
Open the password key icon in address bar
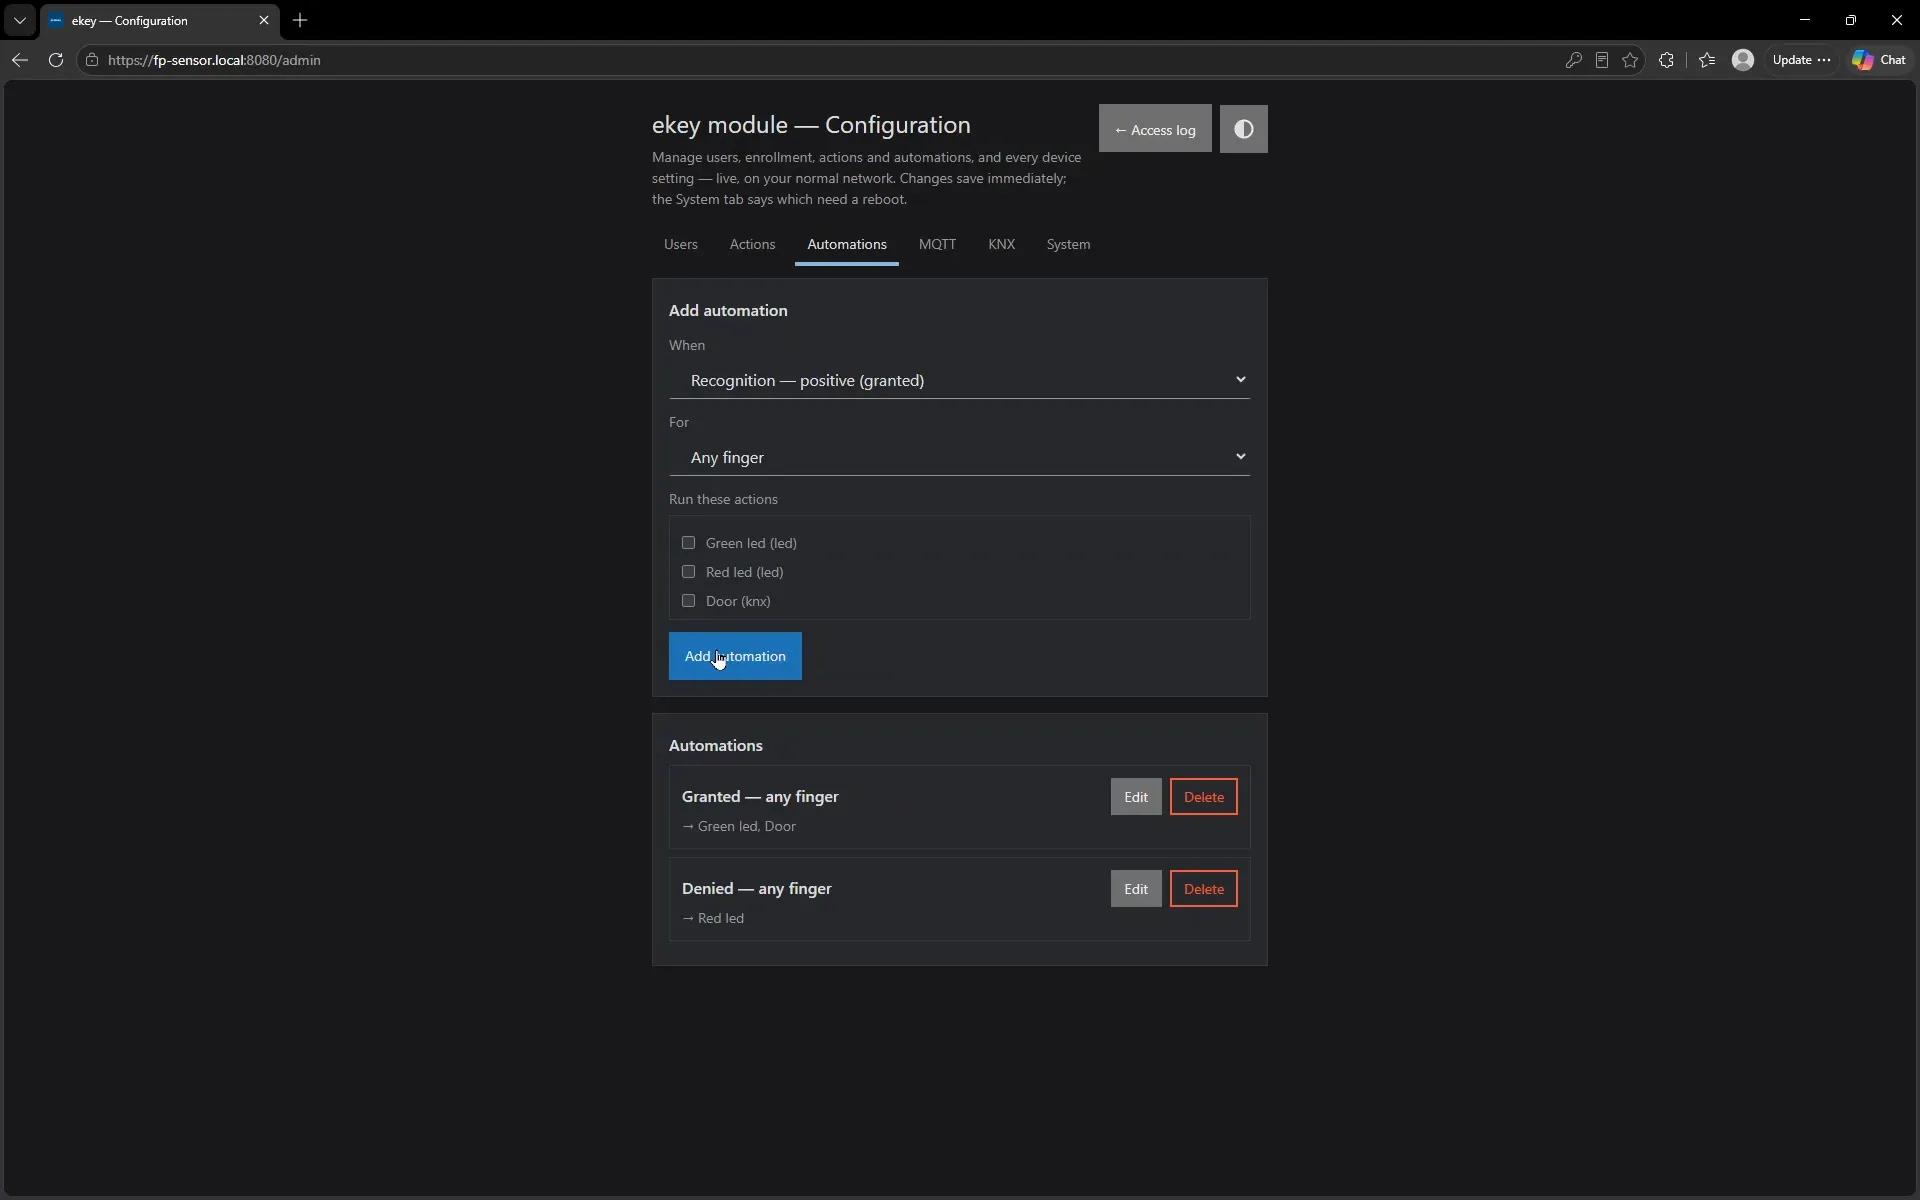click(1573, 60)
